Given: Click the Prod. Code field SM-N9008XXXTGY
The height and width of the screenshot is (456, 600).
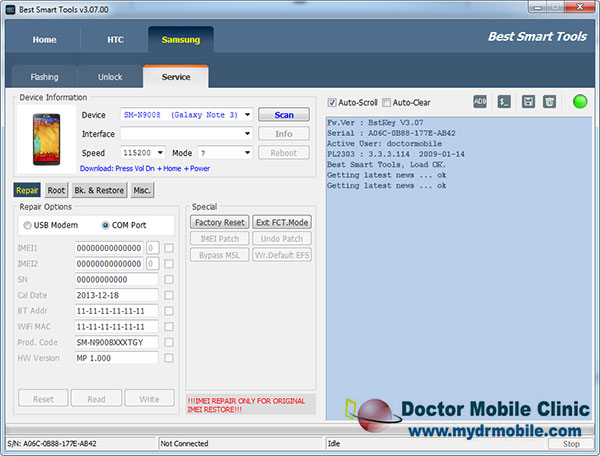Looking at the screenshot, I should (116, 342).
